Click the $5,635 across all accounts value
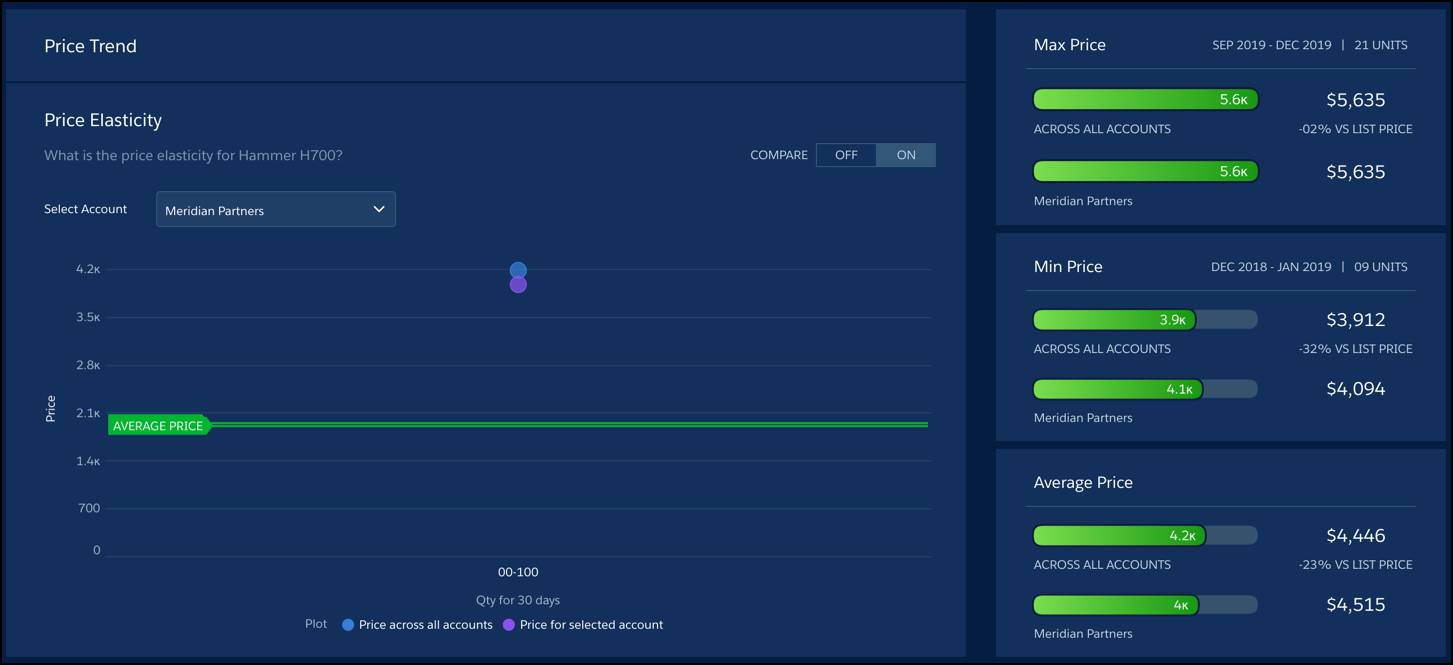This screenshot has height=665, width=1453. [1356, 100]
